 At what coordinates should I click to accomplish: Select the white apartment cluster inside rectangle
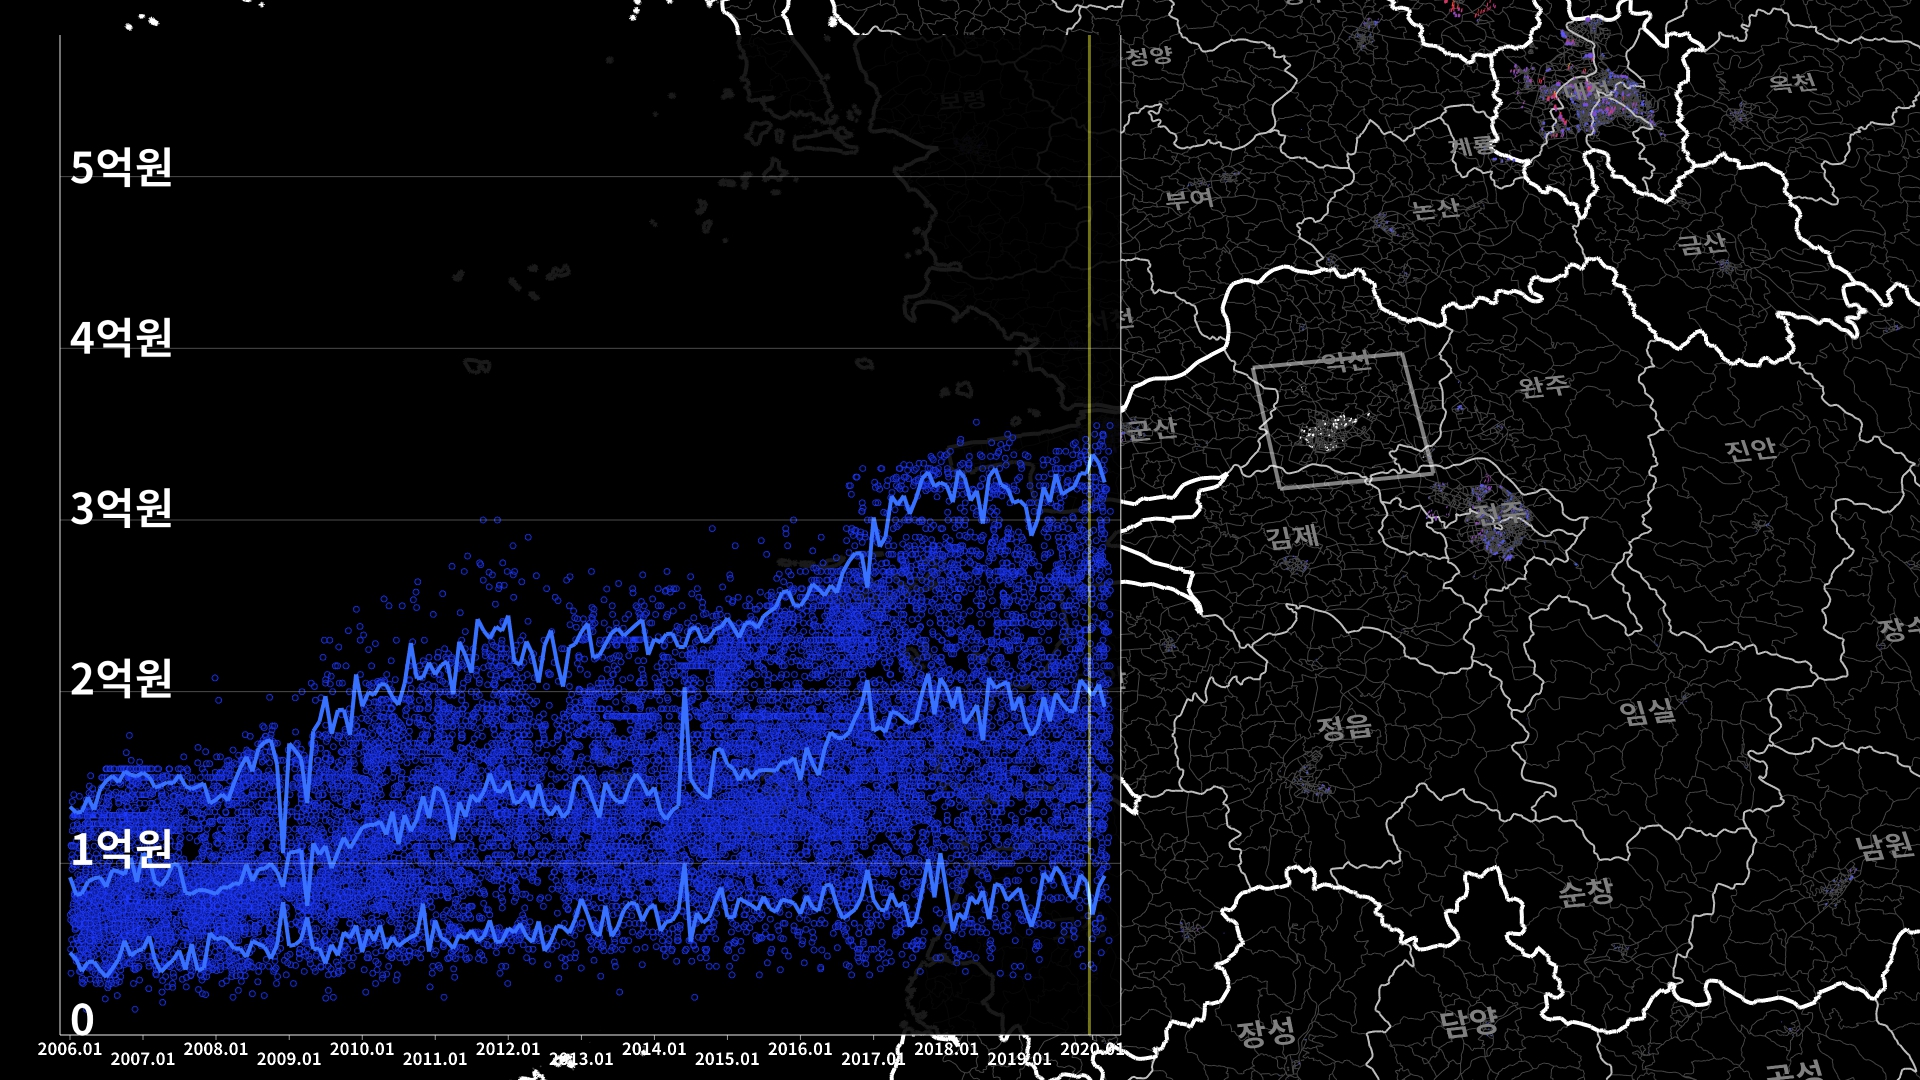[1326, 434]
